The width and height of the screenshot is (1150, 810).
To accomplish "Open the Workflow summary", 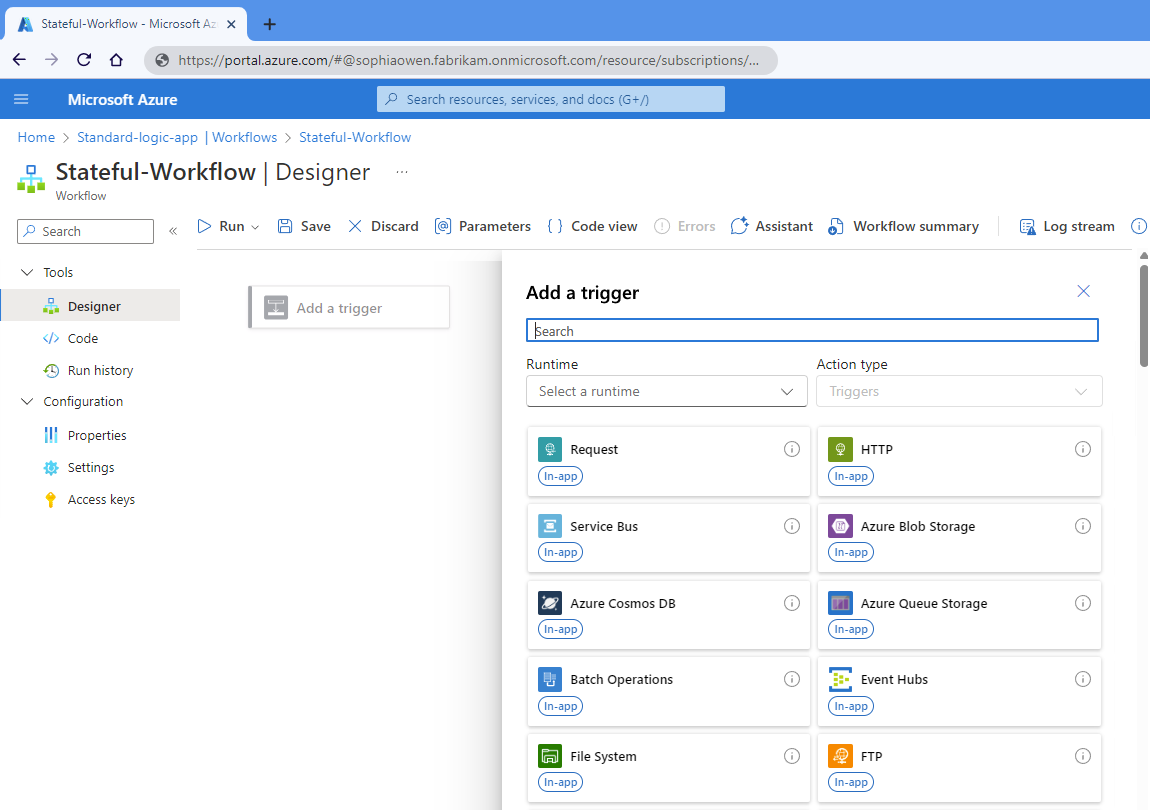I will 904,226.
